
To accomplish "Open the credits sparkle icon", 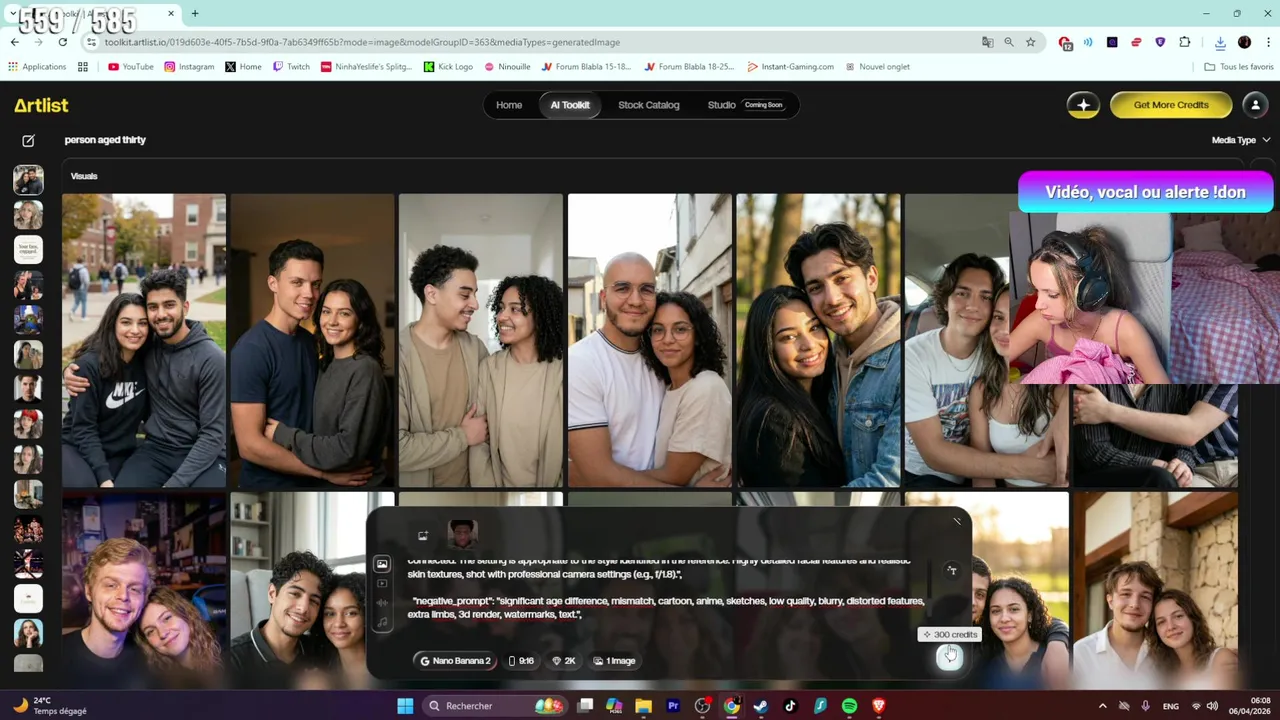I will pos(1083,105).
